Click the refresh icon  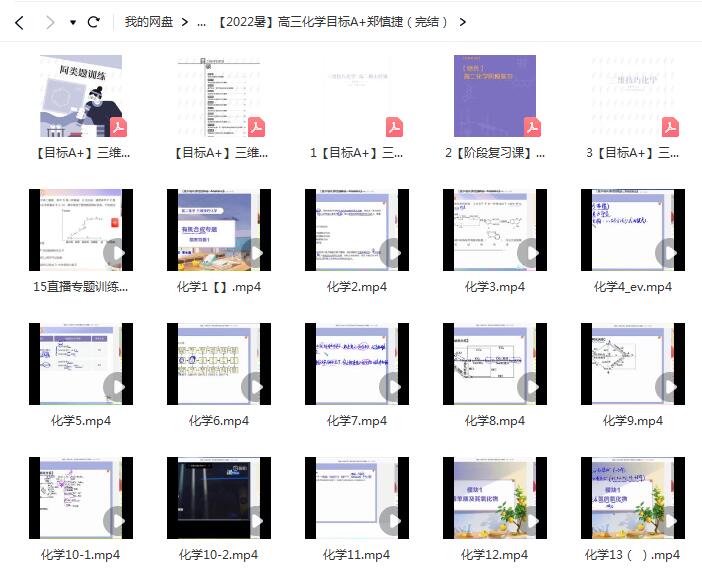pos(94,21)
